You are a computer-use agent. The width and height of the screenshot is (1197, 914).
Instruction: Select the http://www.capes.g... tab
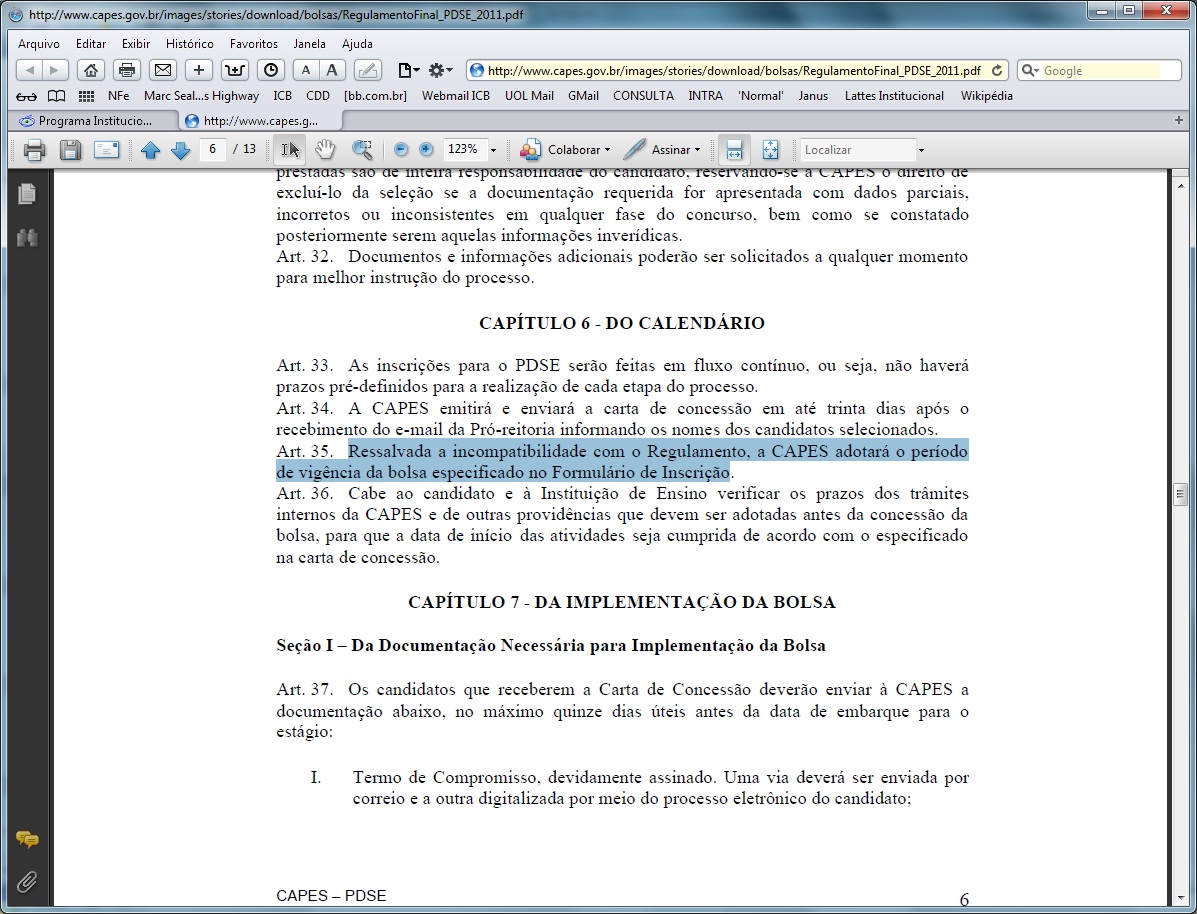tap(261, 121)
